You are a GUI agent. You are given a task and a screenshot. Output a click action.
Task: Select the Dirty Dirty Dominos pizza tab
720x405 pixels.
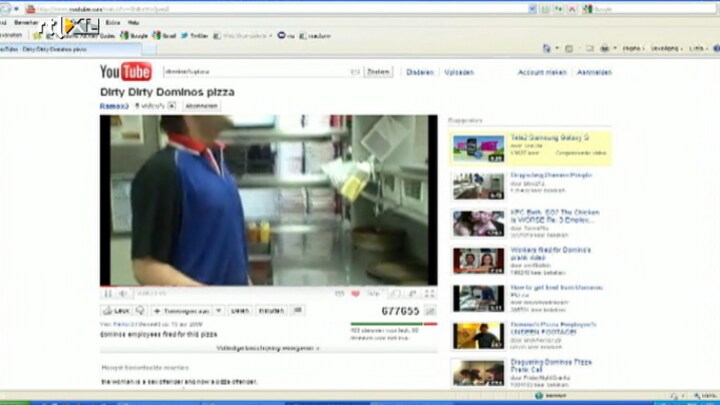[69, 49]
